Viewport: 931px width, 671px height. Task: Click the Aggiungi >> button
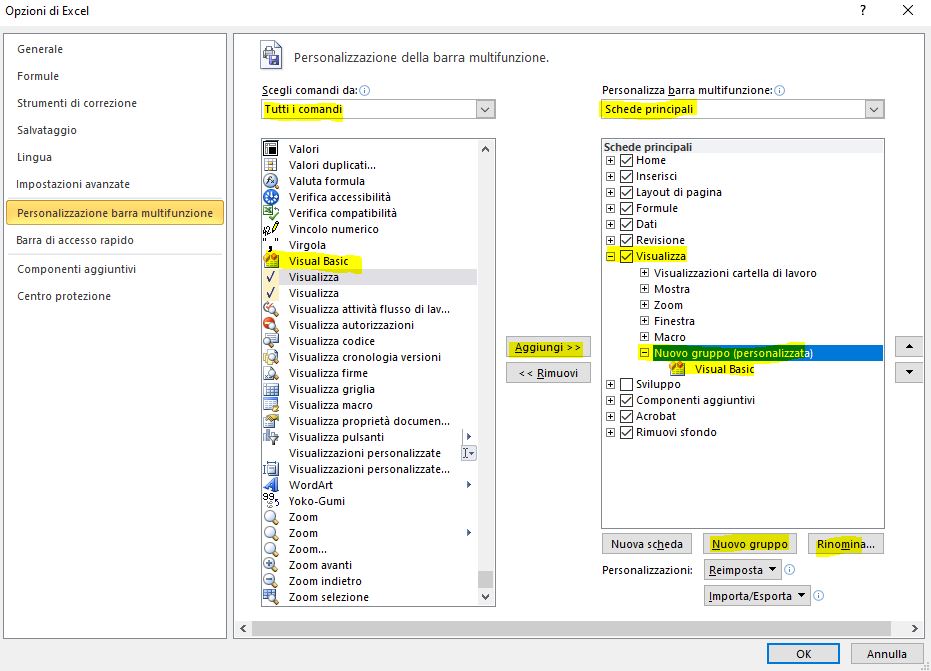(548, 347)
